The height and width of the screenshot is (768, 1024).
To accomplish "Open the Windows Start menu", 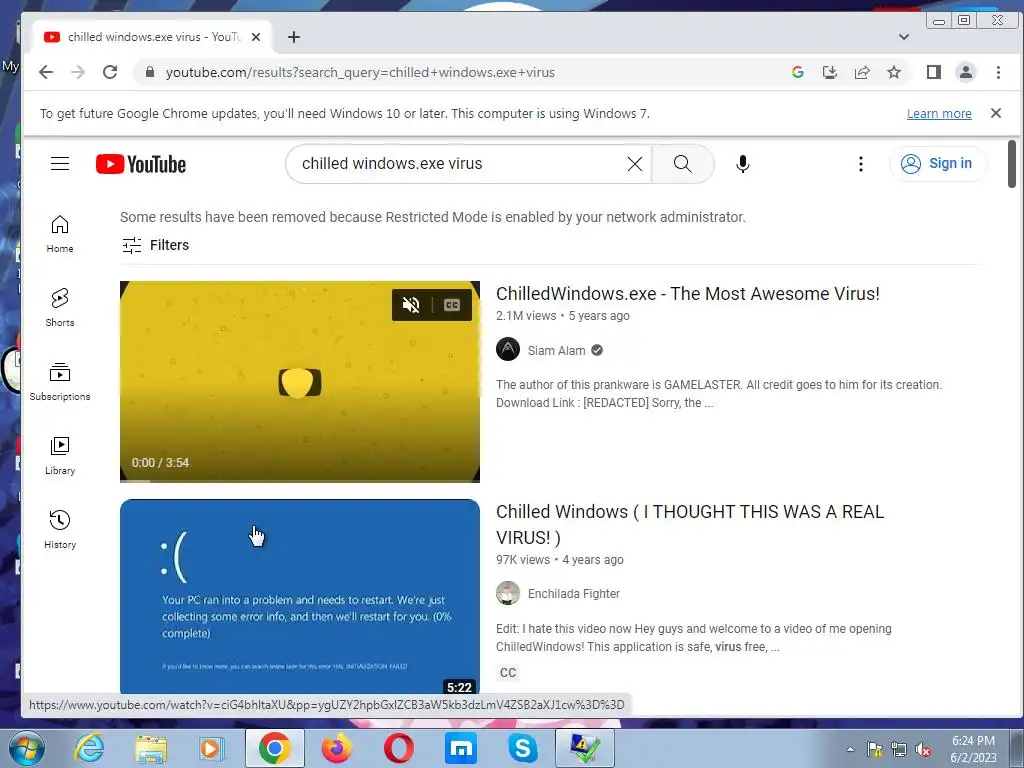I will tap(26, 748).
